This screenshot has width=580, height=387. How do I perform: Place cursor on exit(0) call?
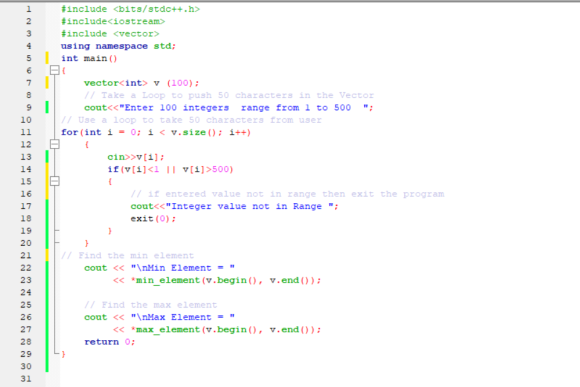pos(153,218)
